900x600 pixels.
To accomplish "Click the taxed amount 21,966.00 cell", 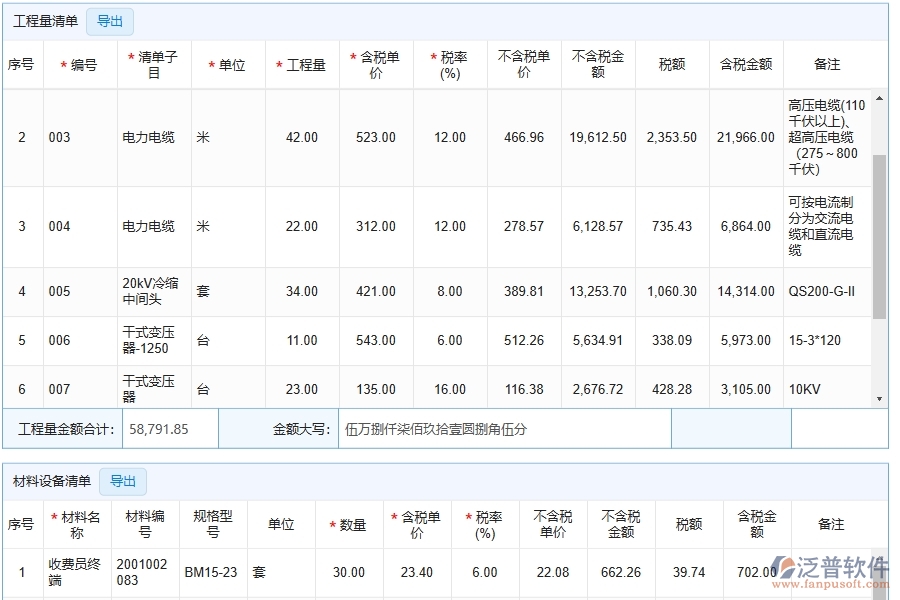I will [746, 138].
